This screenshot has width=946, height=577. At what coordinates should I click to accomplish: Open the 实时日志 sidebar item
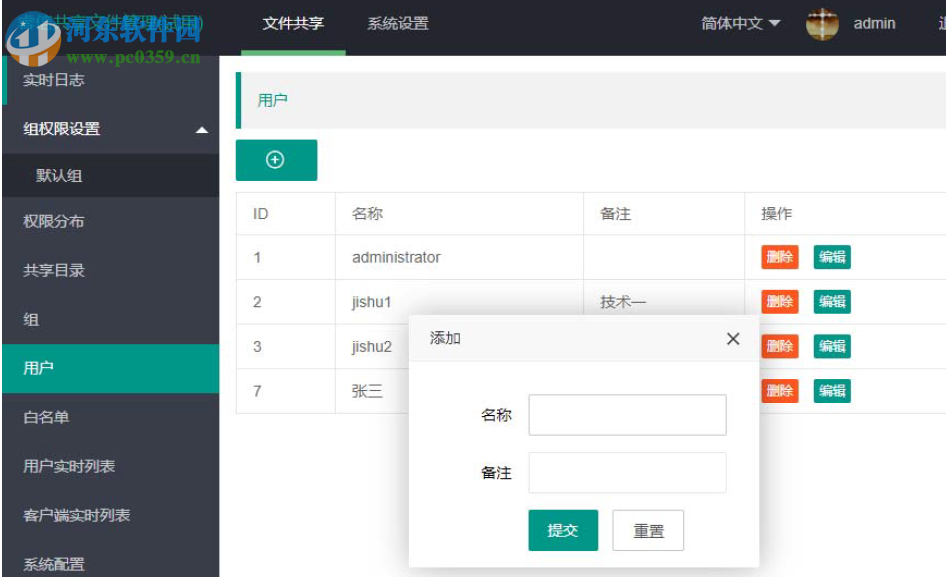tap(54, 80)
